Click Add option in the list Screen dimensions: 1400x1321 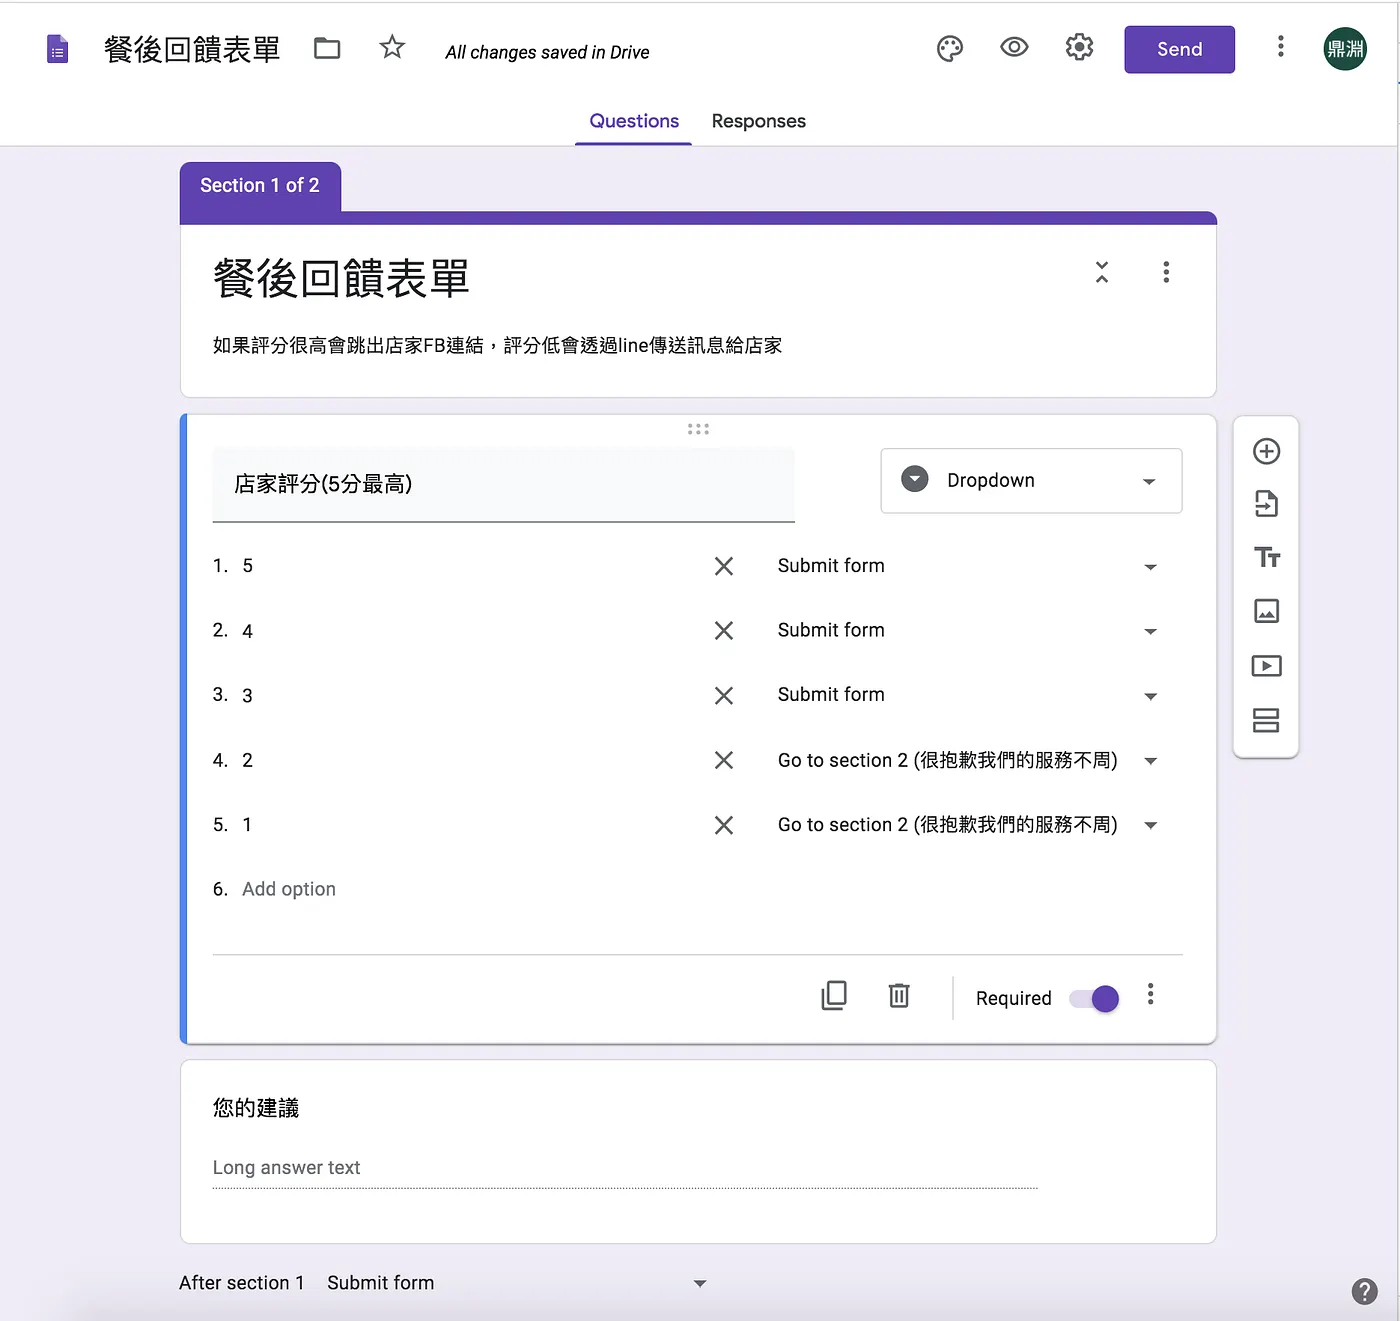tap(289, 889)
